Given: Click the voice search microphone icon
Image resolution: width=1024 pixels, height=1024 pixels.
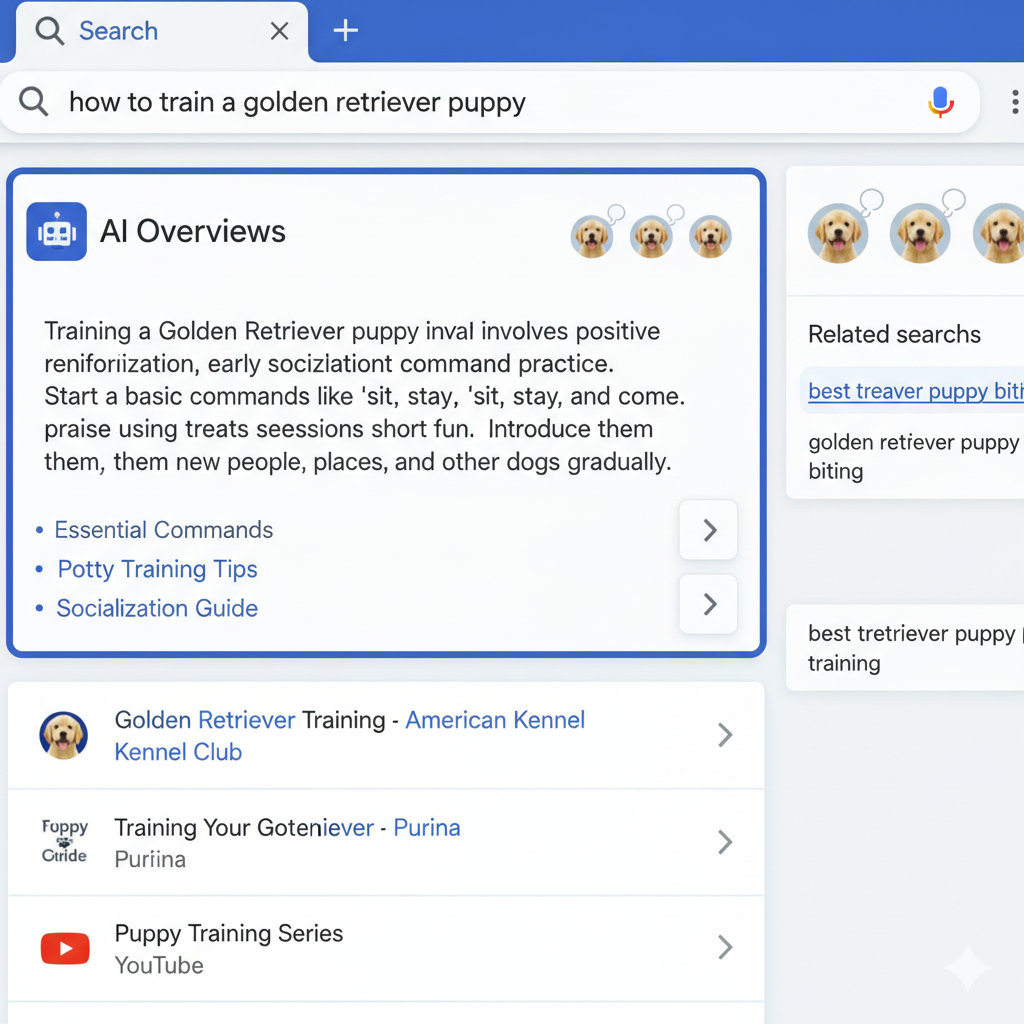Looking at the screenshot, I should [x=940, y=102].
